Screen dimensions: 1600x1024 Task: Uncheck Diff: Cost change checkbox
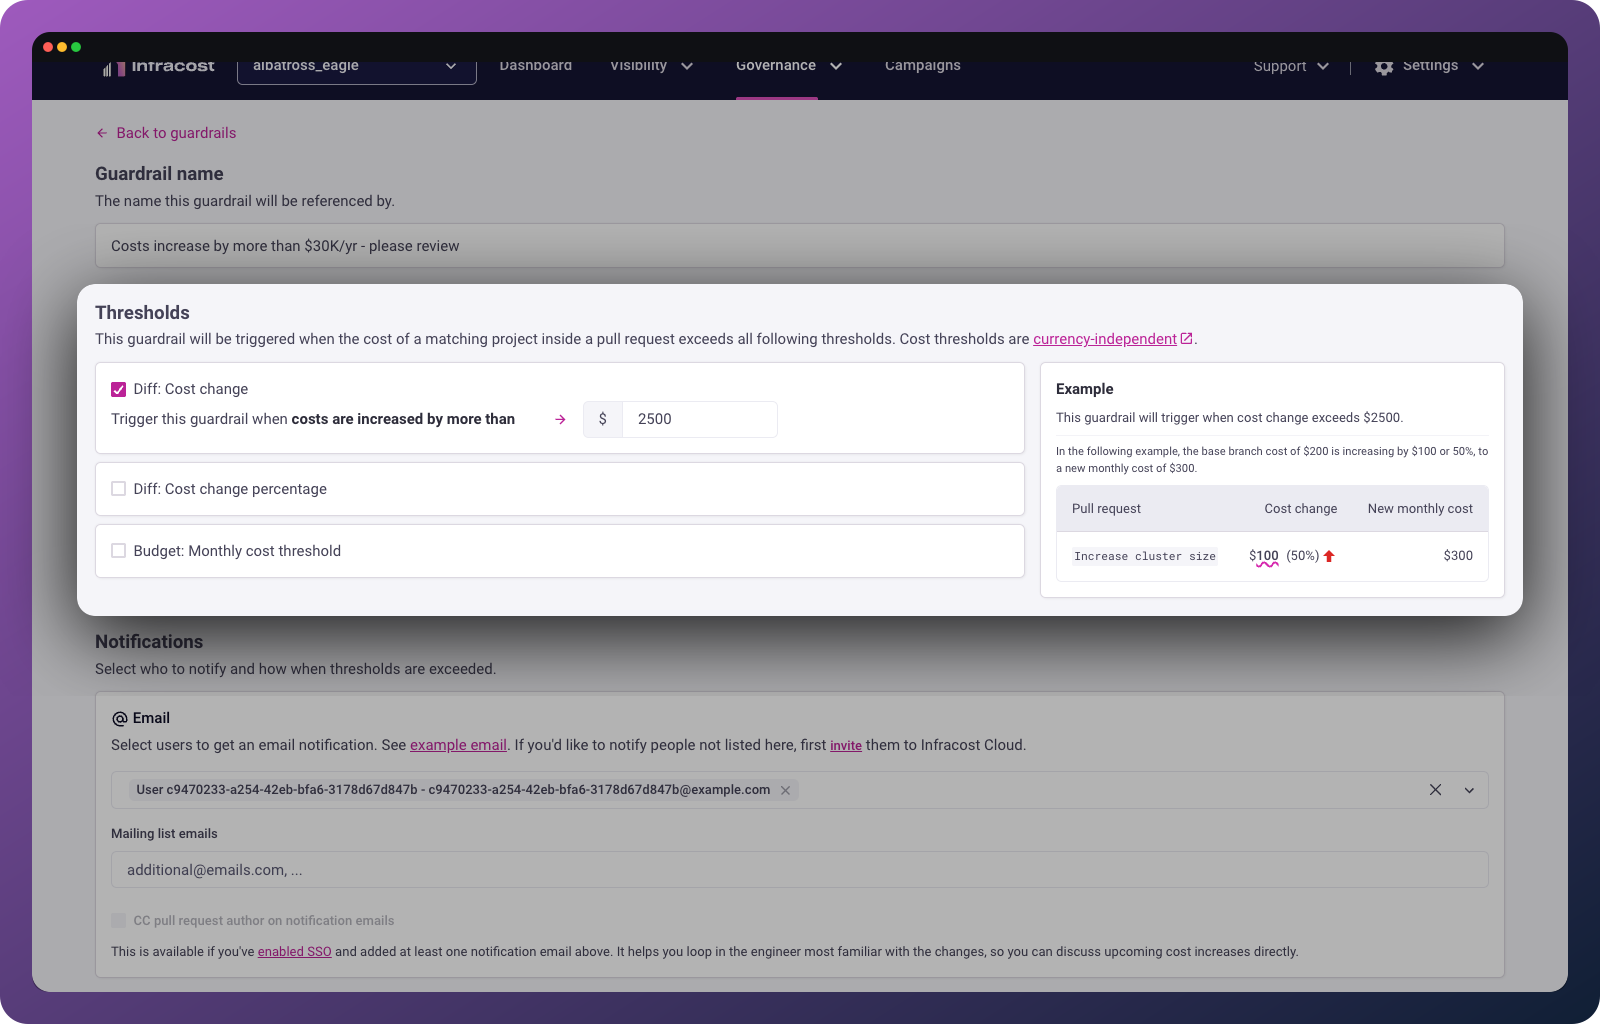click(x=119, y=389)
